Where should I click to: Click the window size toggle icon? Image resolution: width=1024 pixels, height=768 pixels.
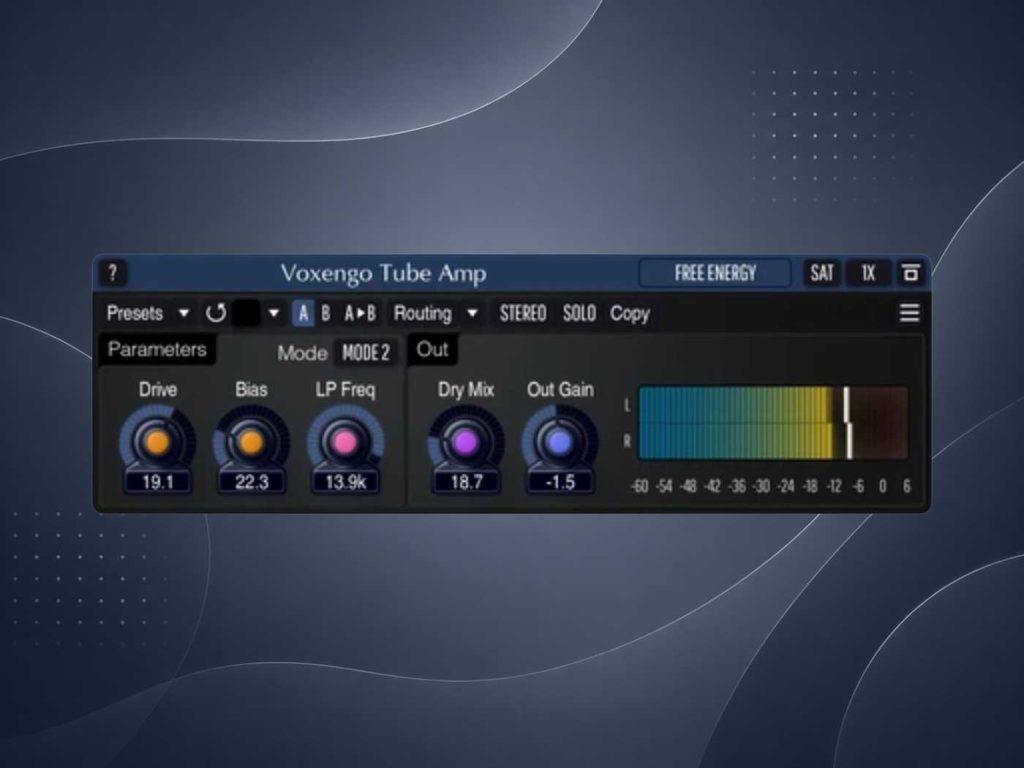[910, 272]
